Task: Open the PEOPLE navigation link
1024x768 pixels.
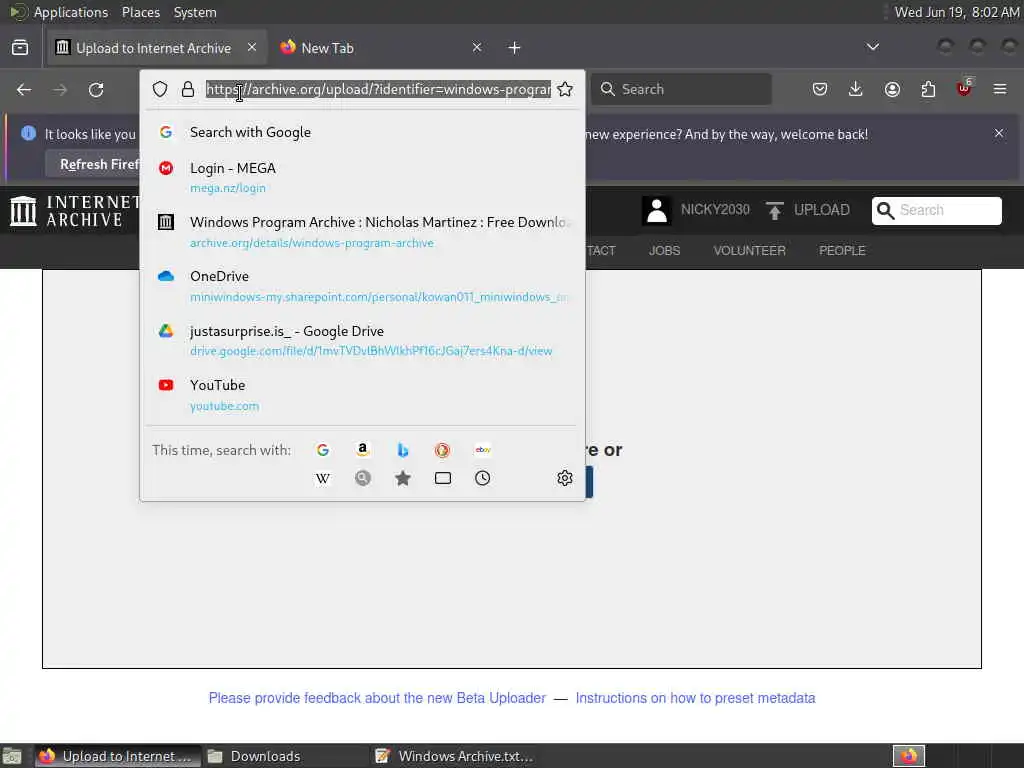Action: pyautogui.click(x=842, y=251)
